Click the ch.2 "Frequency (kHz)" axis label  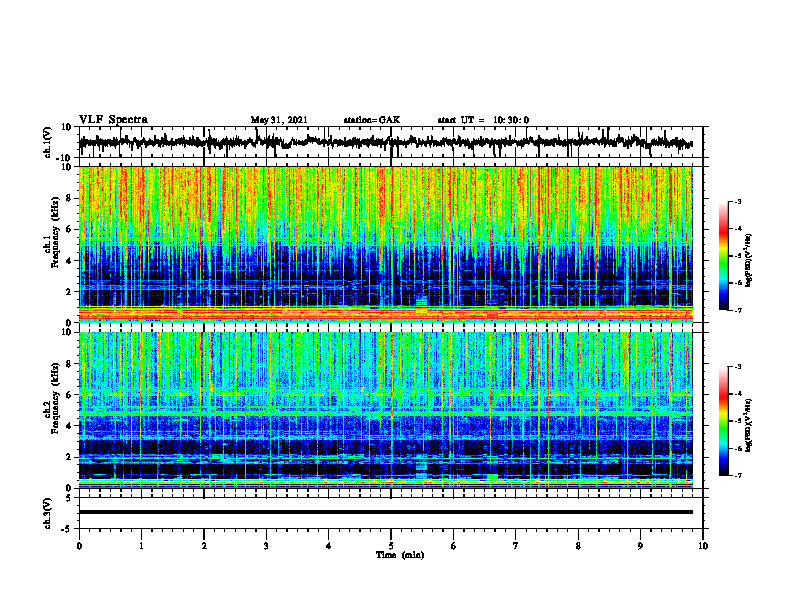[x=55, y=398]
